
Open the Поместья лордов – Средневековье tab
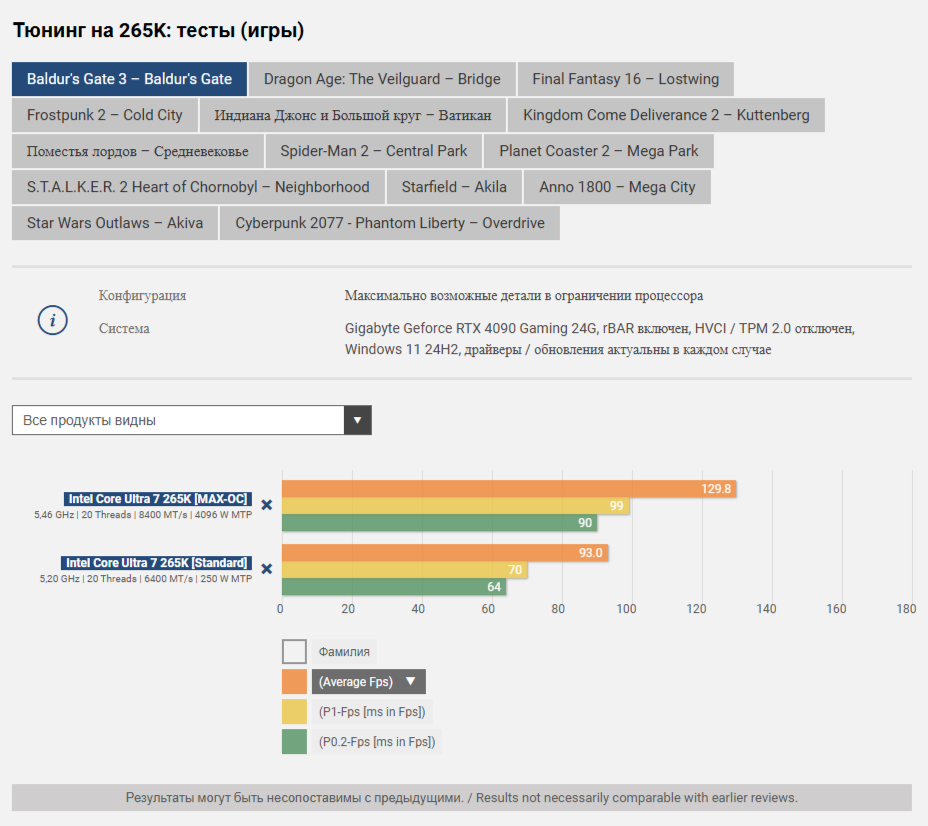click(x=137, y=151)
